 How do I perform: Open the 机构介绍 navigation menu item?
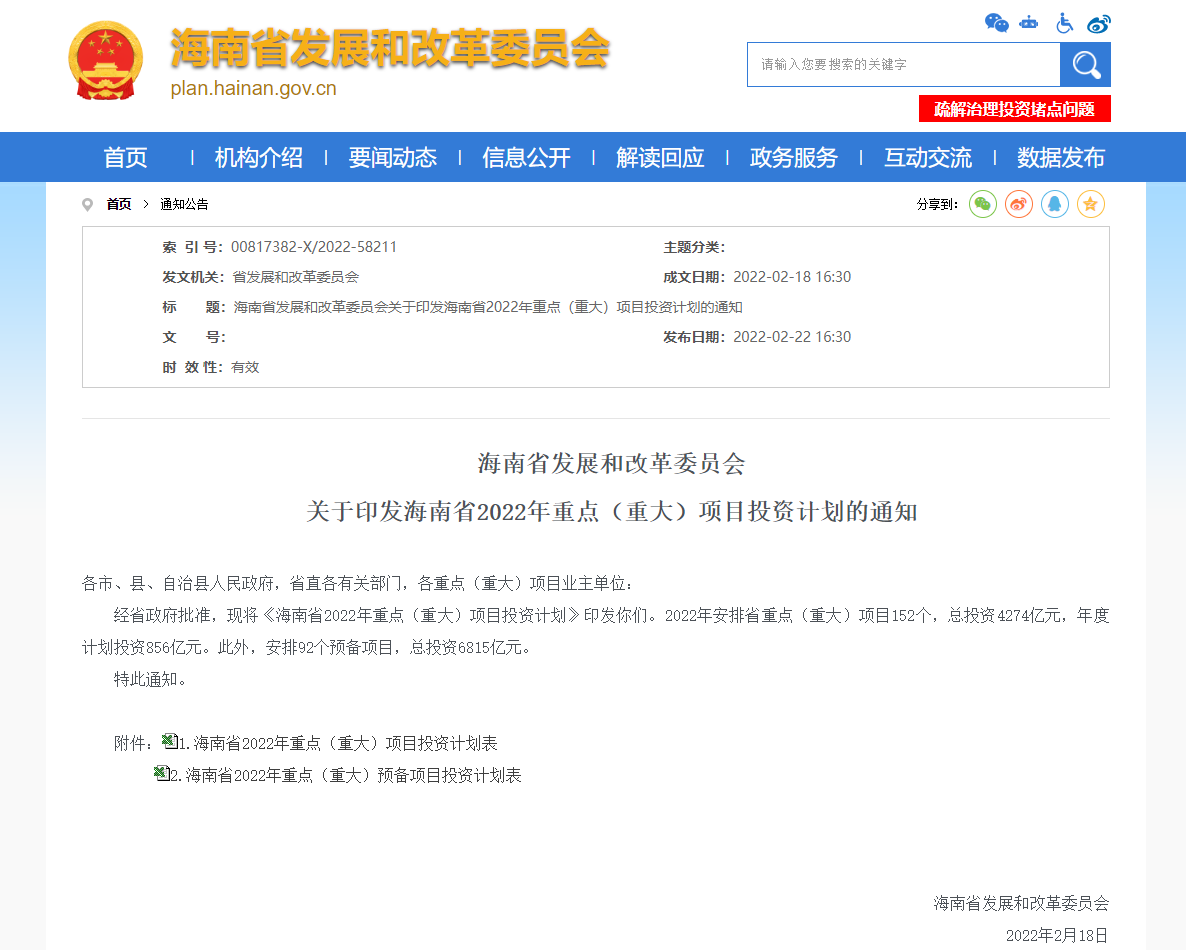pyautogui.click(x=258, y=158)
